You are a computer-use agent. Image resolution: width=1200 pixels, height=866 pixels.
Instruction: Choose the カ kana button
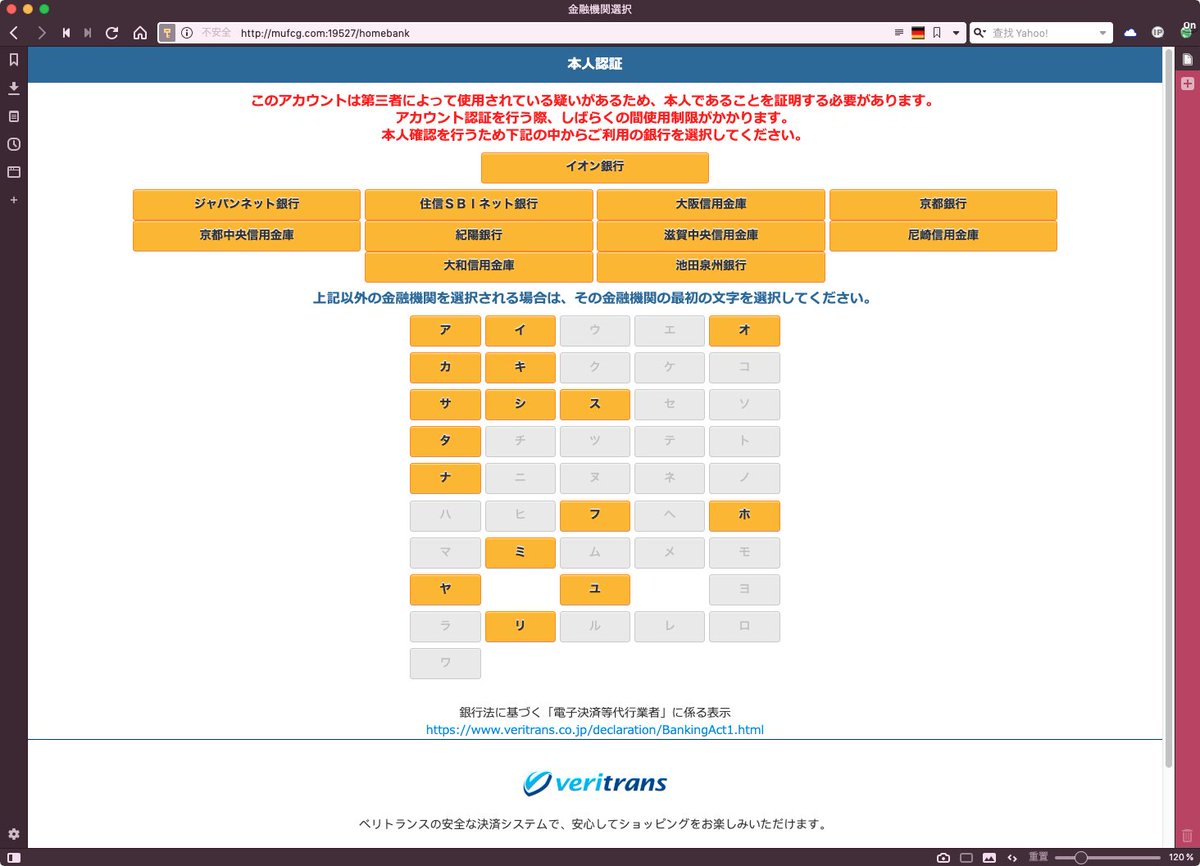tap(445, 368)
